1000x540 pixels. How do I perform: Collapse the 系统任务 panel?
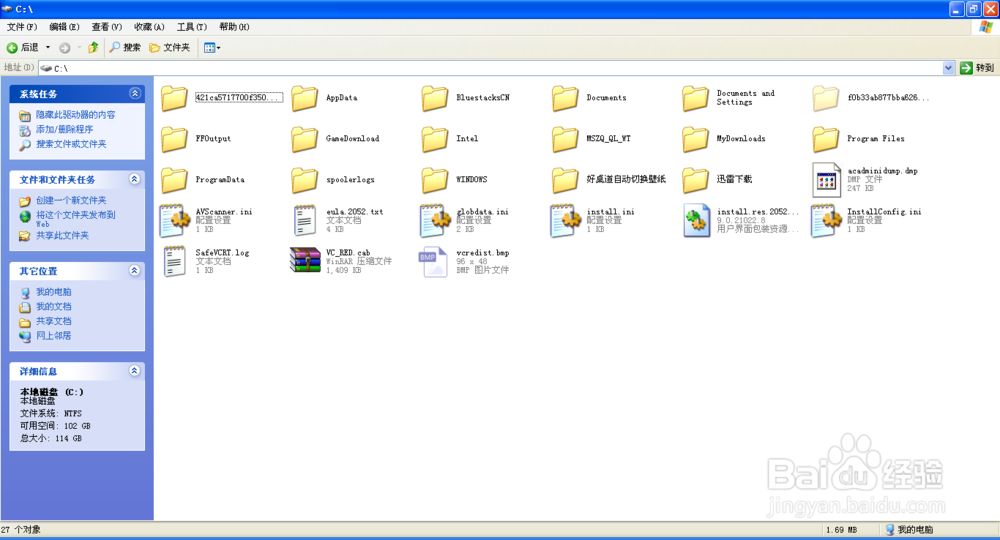pos(135,93)
